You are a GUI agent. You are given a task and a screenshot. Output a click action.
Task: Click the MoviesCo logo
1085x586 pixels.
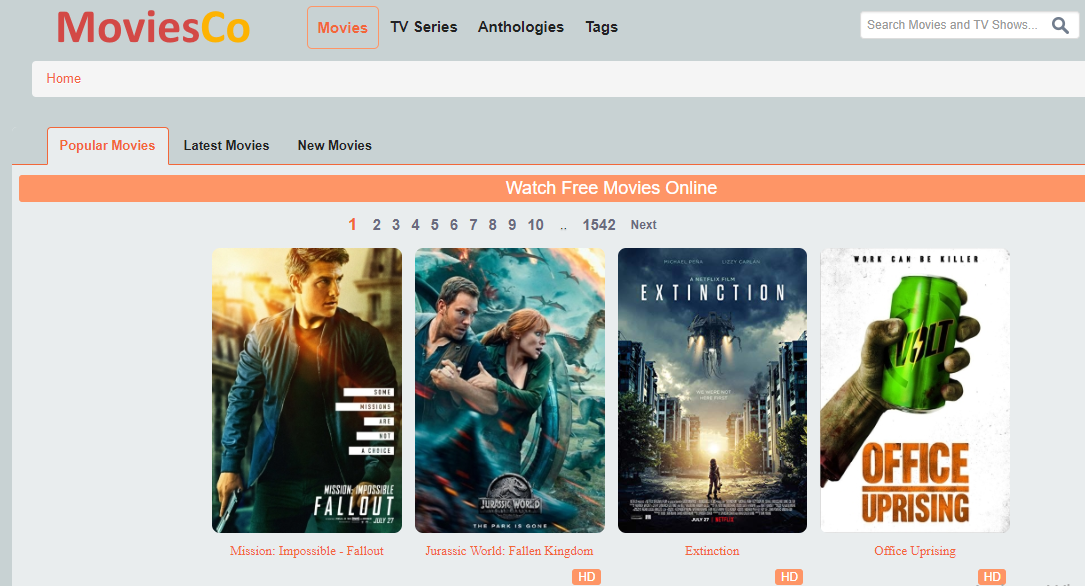pyautogui.click(x=153, y=27)
